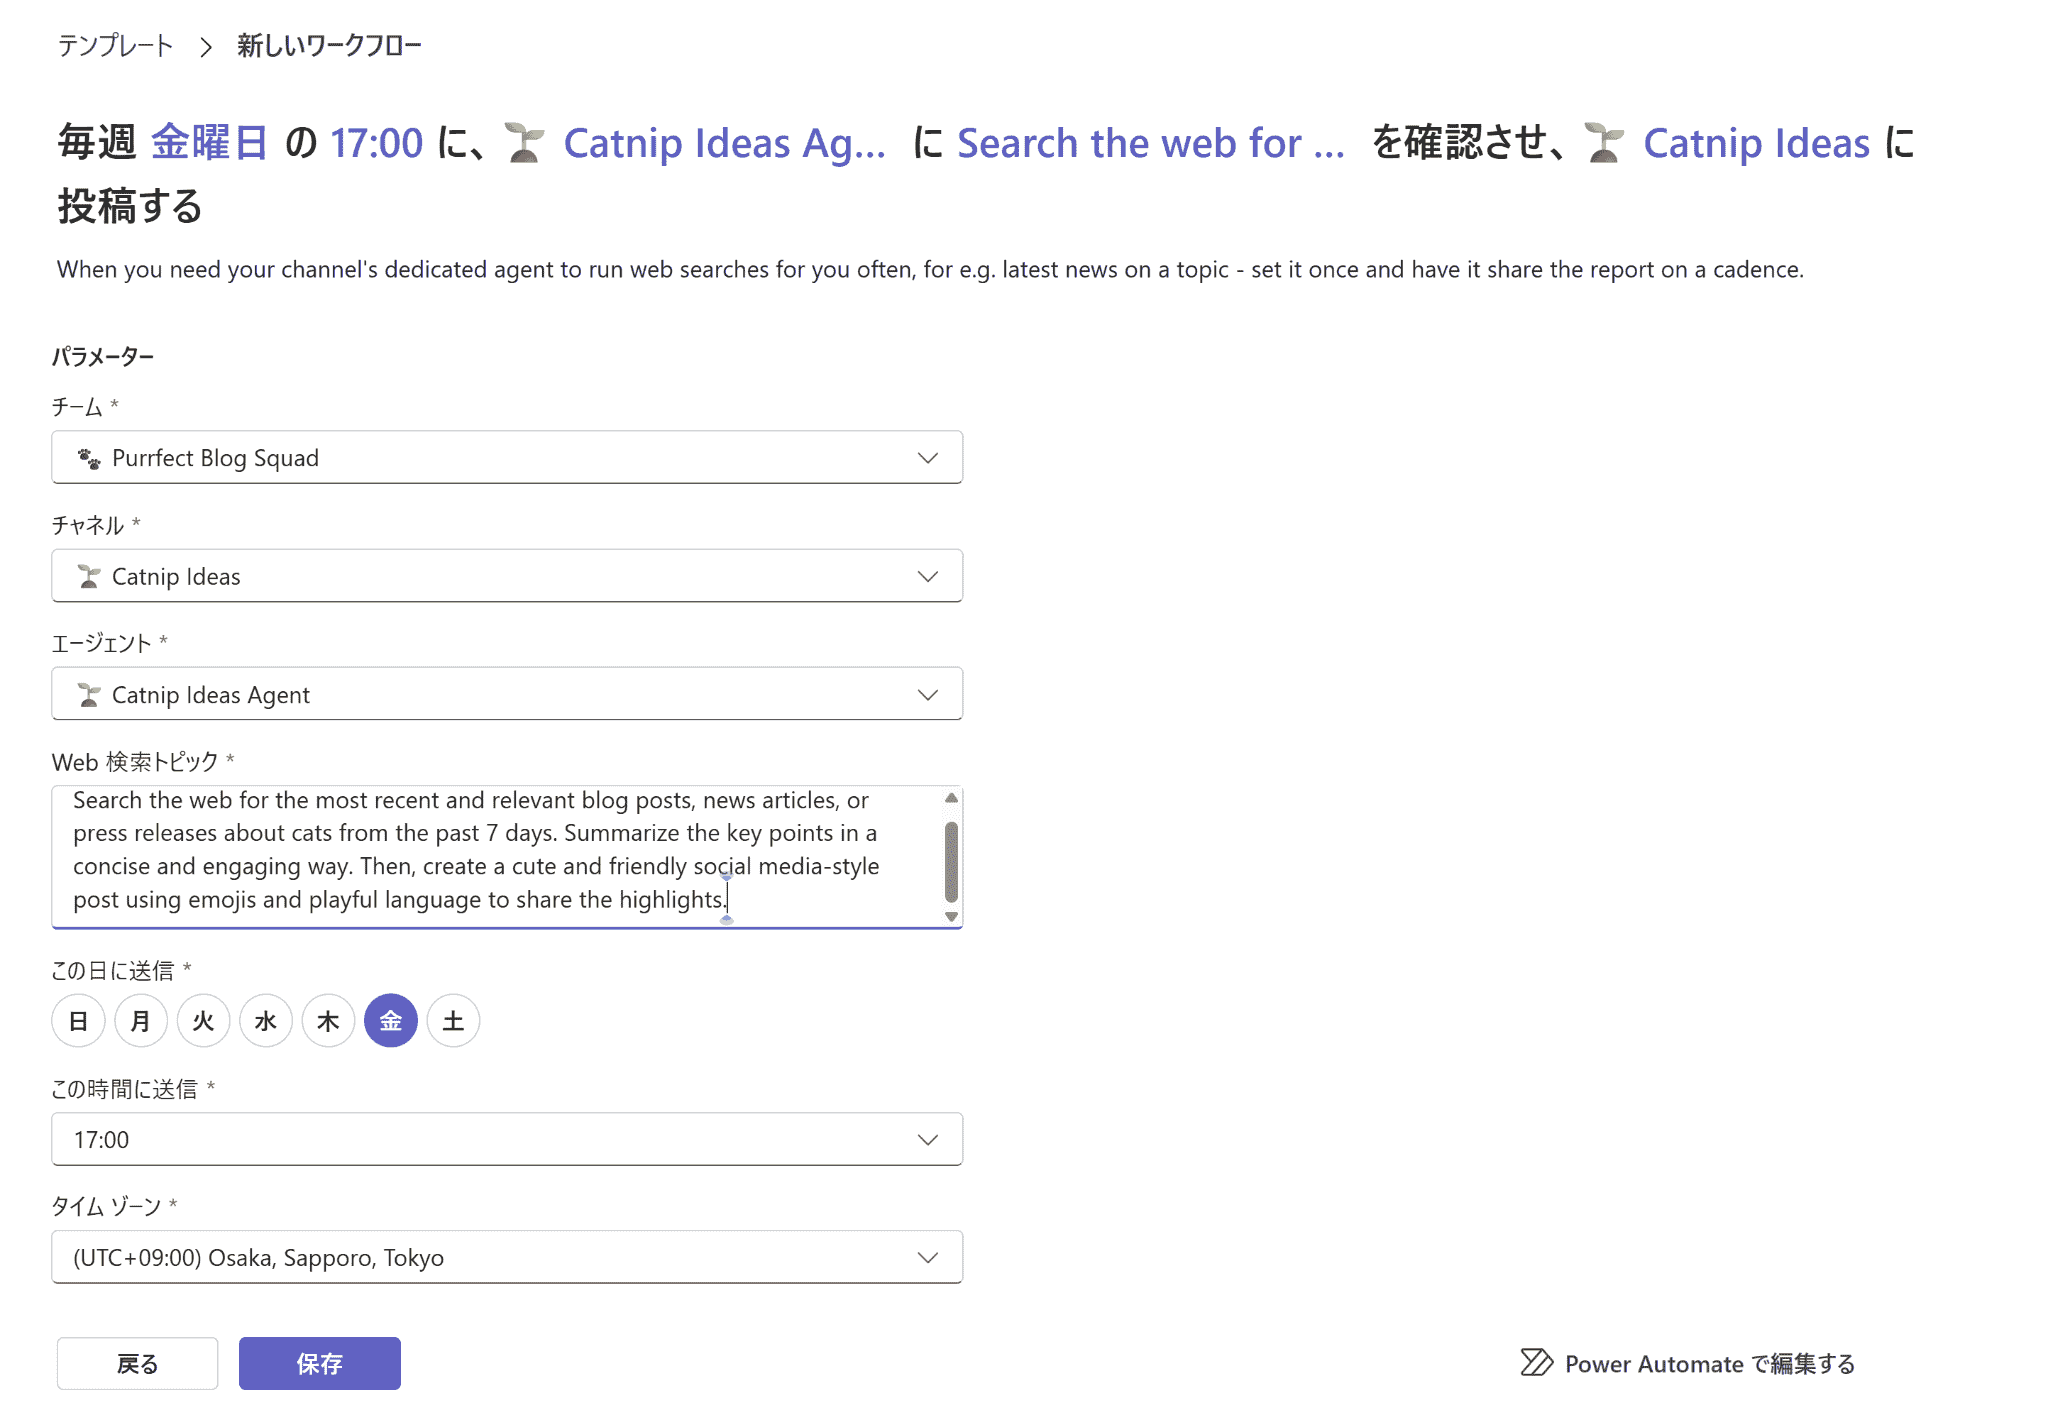Open the Catnip Ideas channel dropdown
Image resolution: width=2048 pixels, height=1409 pixels.
[507, 576]
